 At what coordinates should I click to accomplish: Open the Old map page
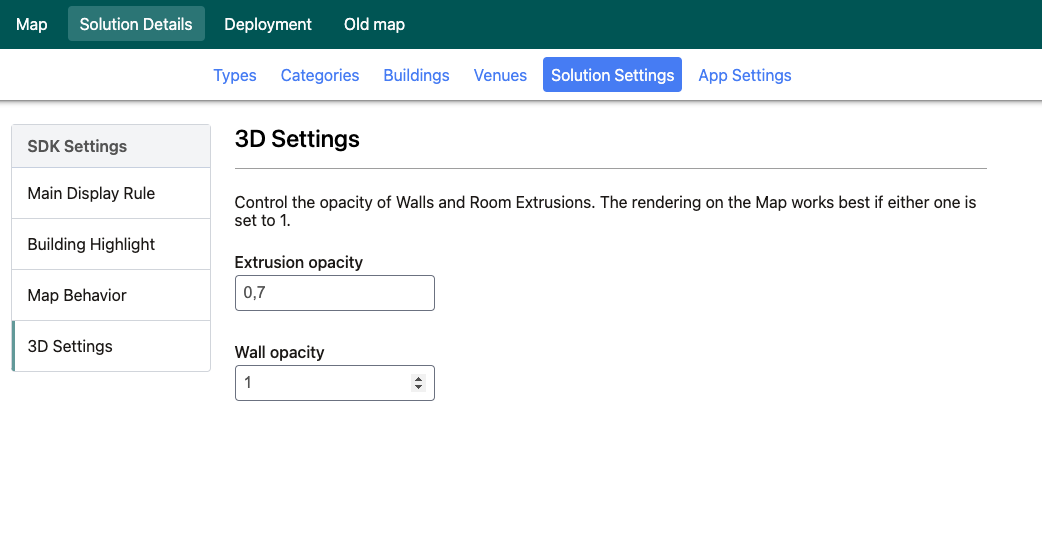pos(374,24)
